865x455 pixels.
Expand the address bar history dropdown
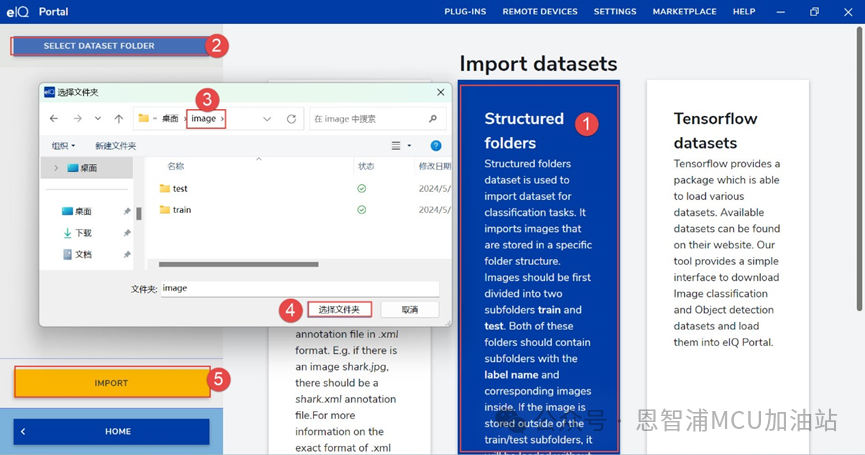coord(267,119)
